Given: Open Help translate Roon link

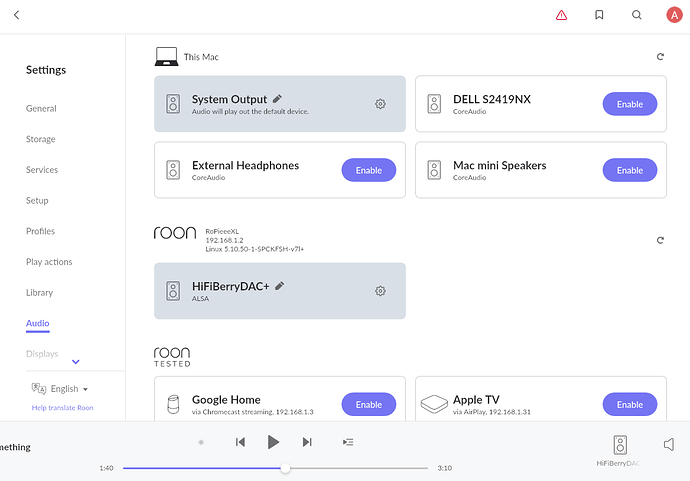Looking at the screenshot, I should (x=62, y=408).
